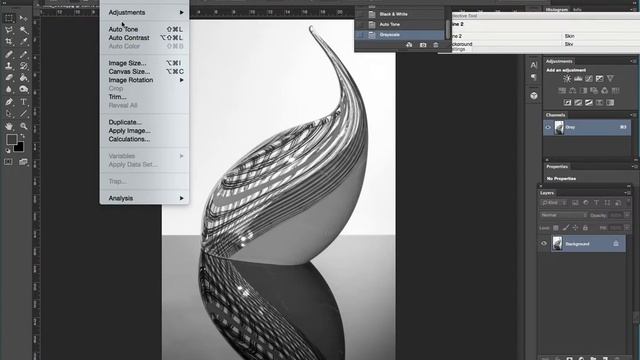Select the Magic Wand tool
640x360 pixels.
click(x=24, y=30)
